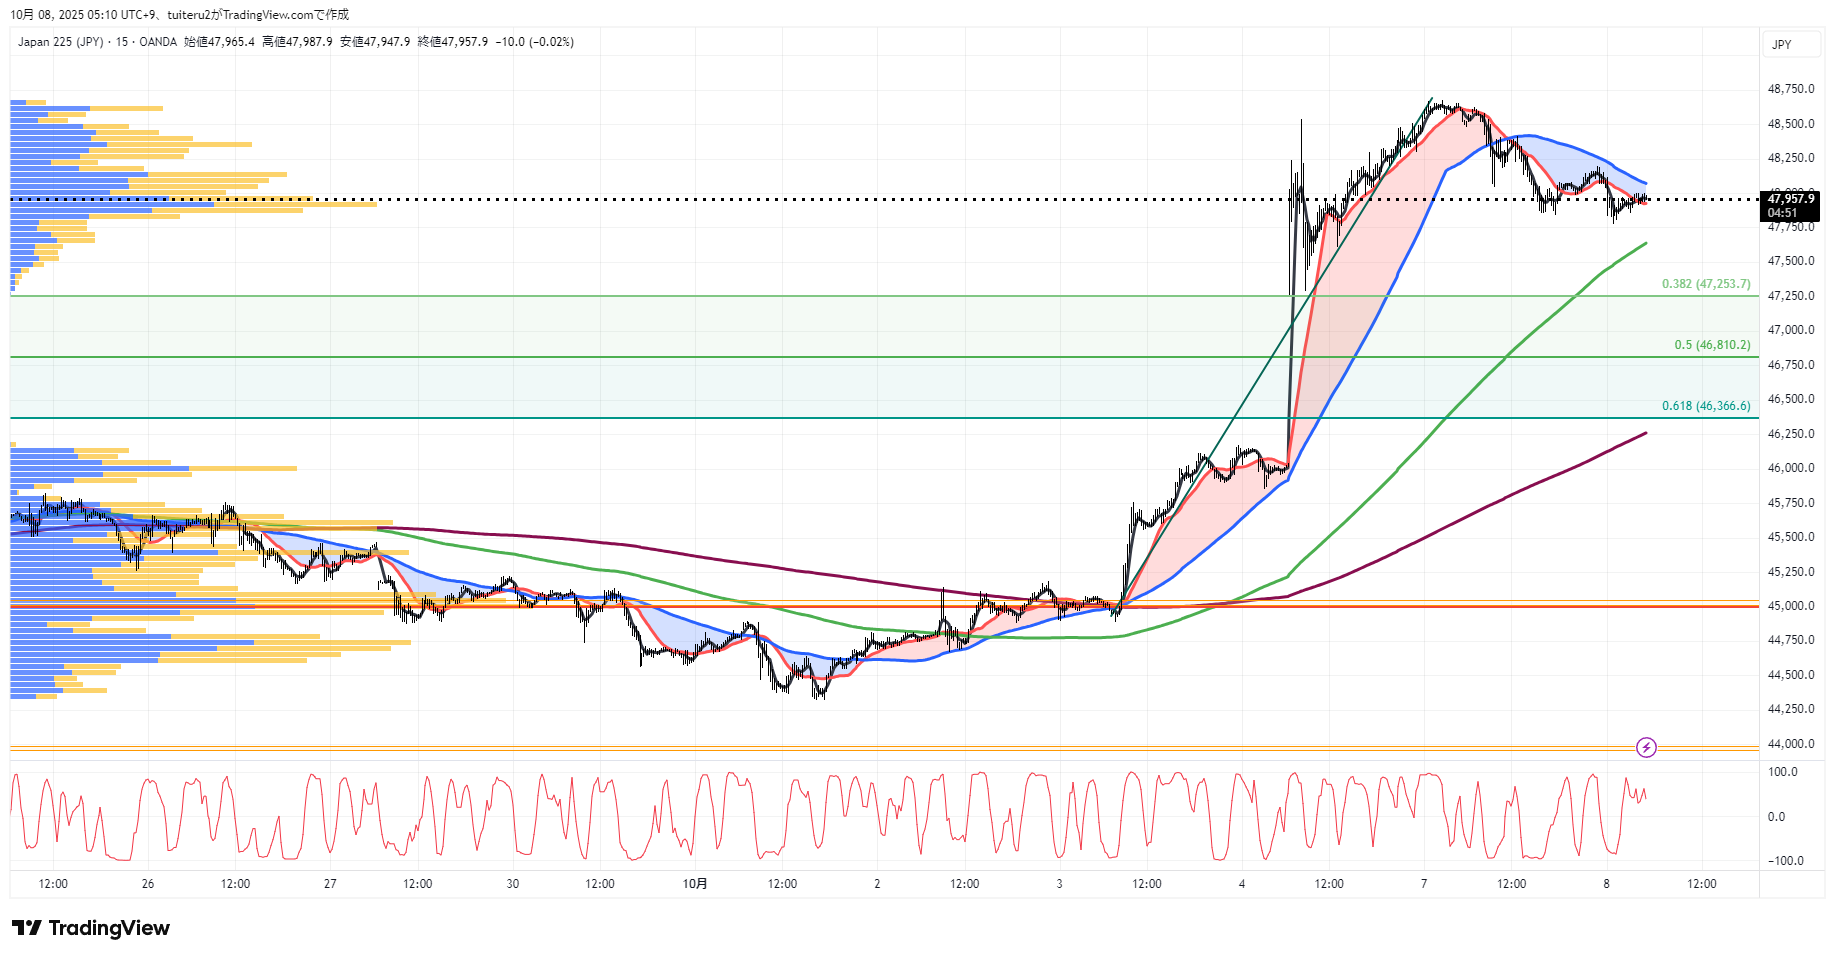Click the date 7 label on time axis
The image size is (1835, 958).
point(1424,884)
